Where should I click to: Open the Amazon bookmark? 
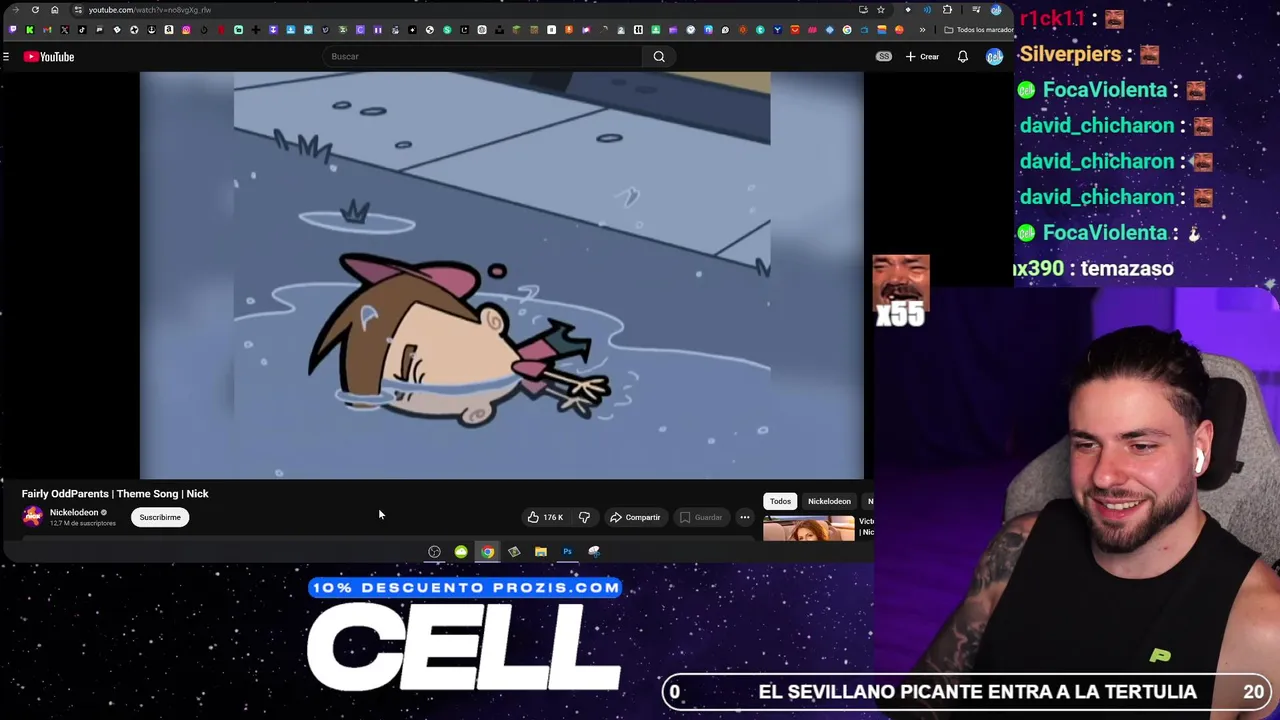169,29
